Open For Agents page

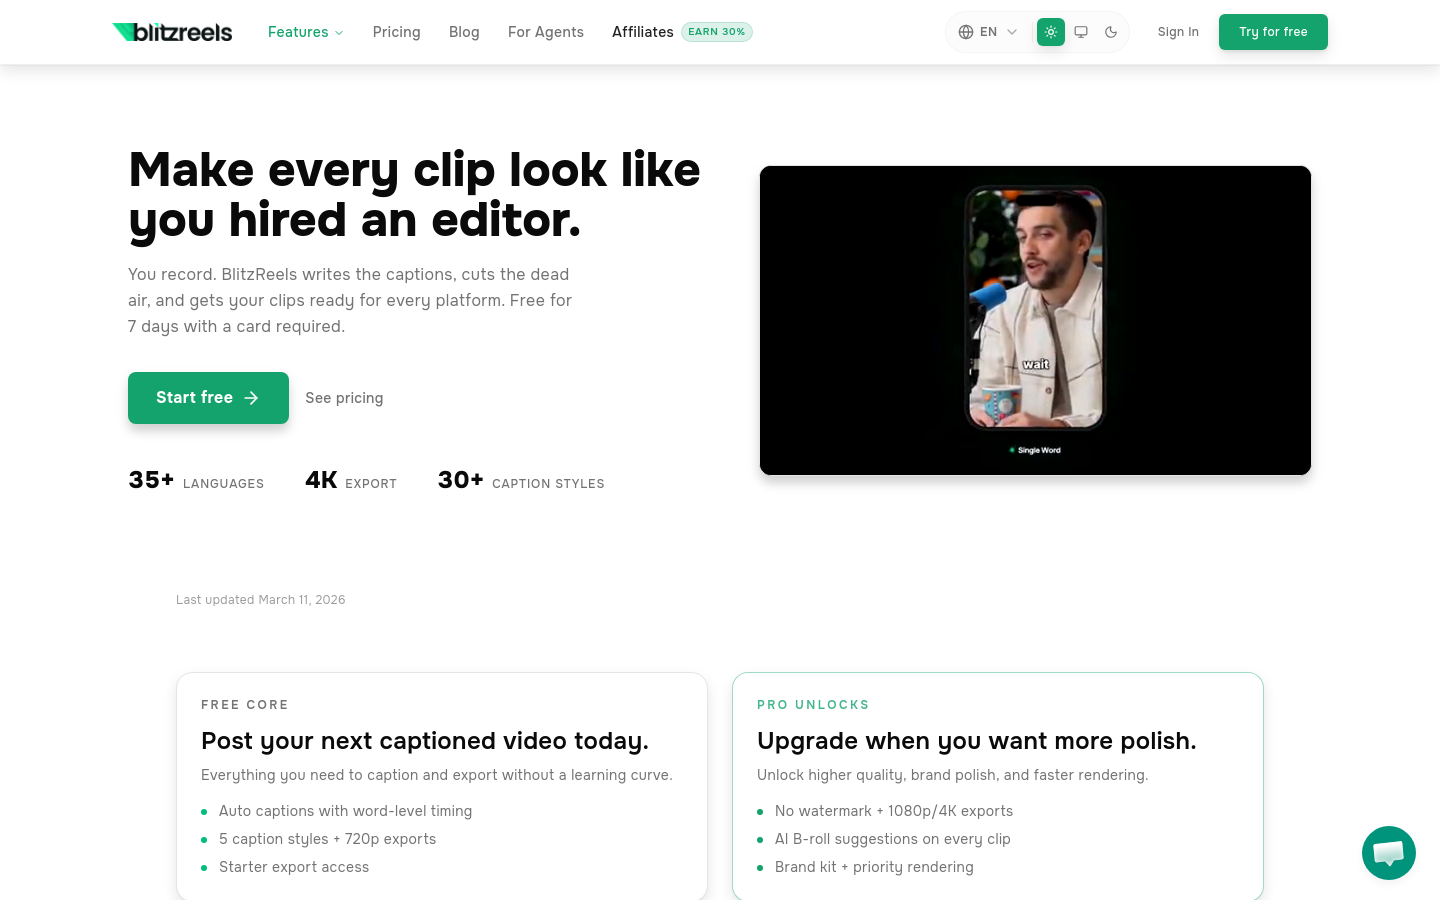tap(546, 32)
